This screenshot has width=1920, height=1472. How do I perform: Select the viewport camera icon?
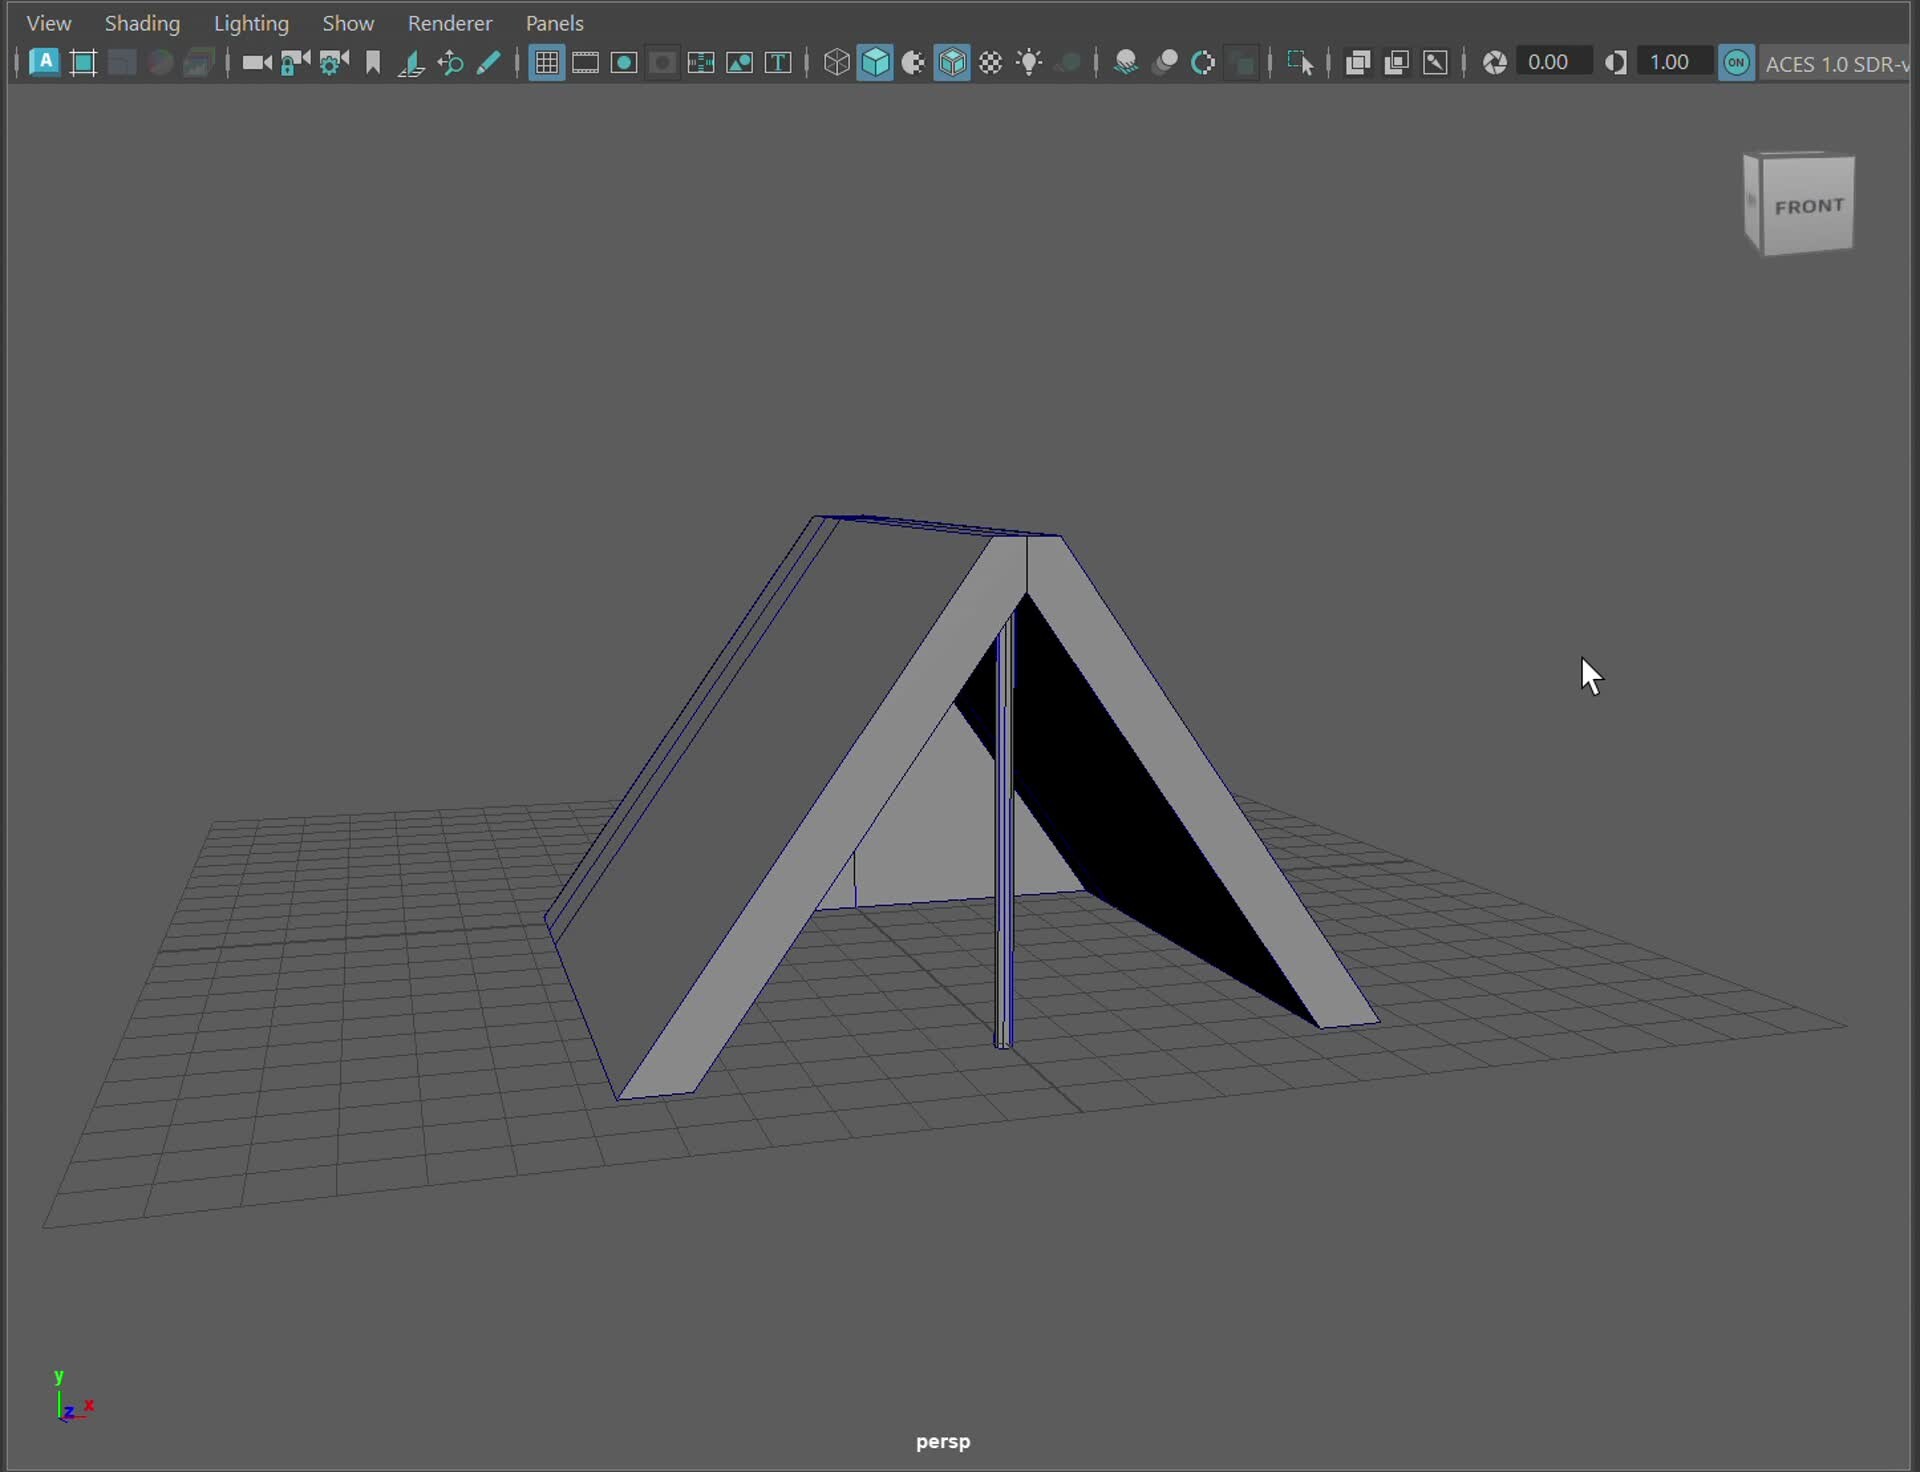[256, 62]
